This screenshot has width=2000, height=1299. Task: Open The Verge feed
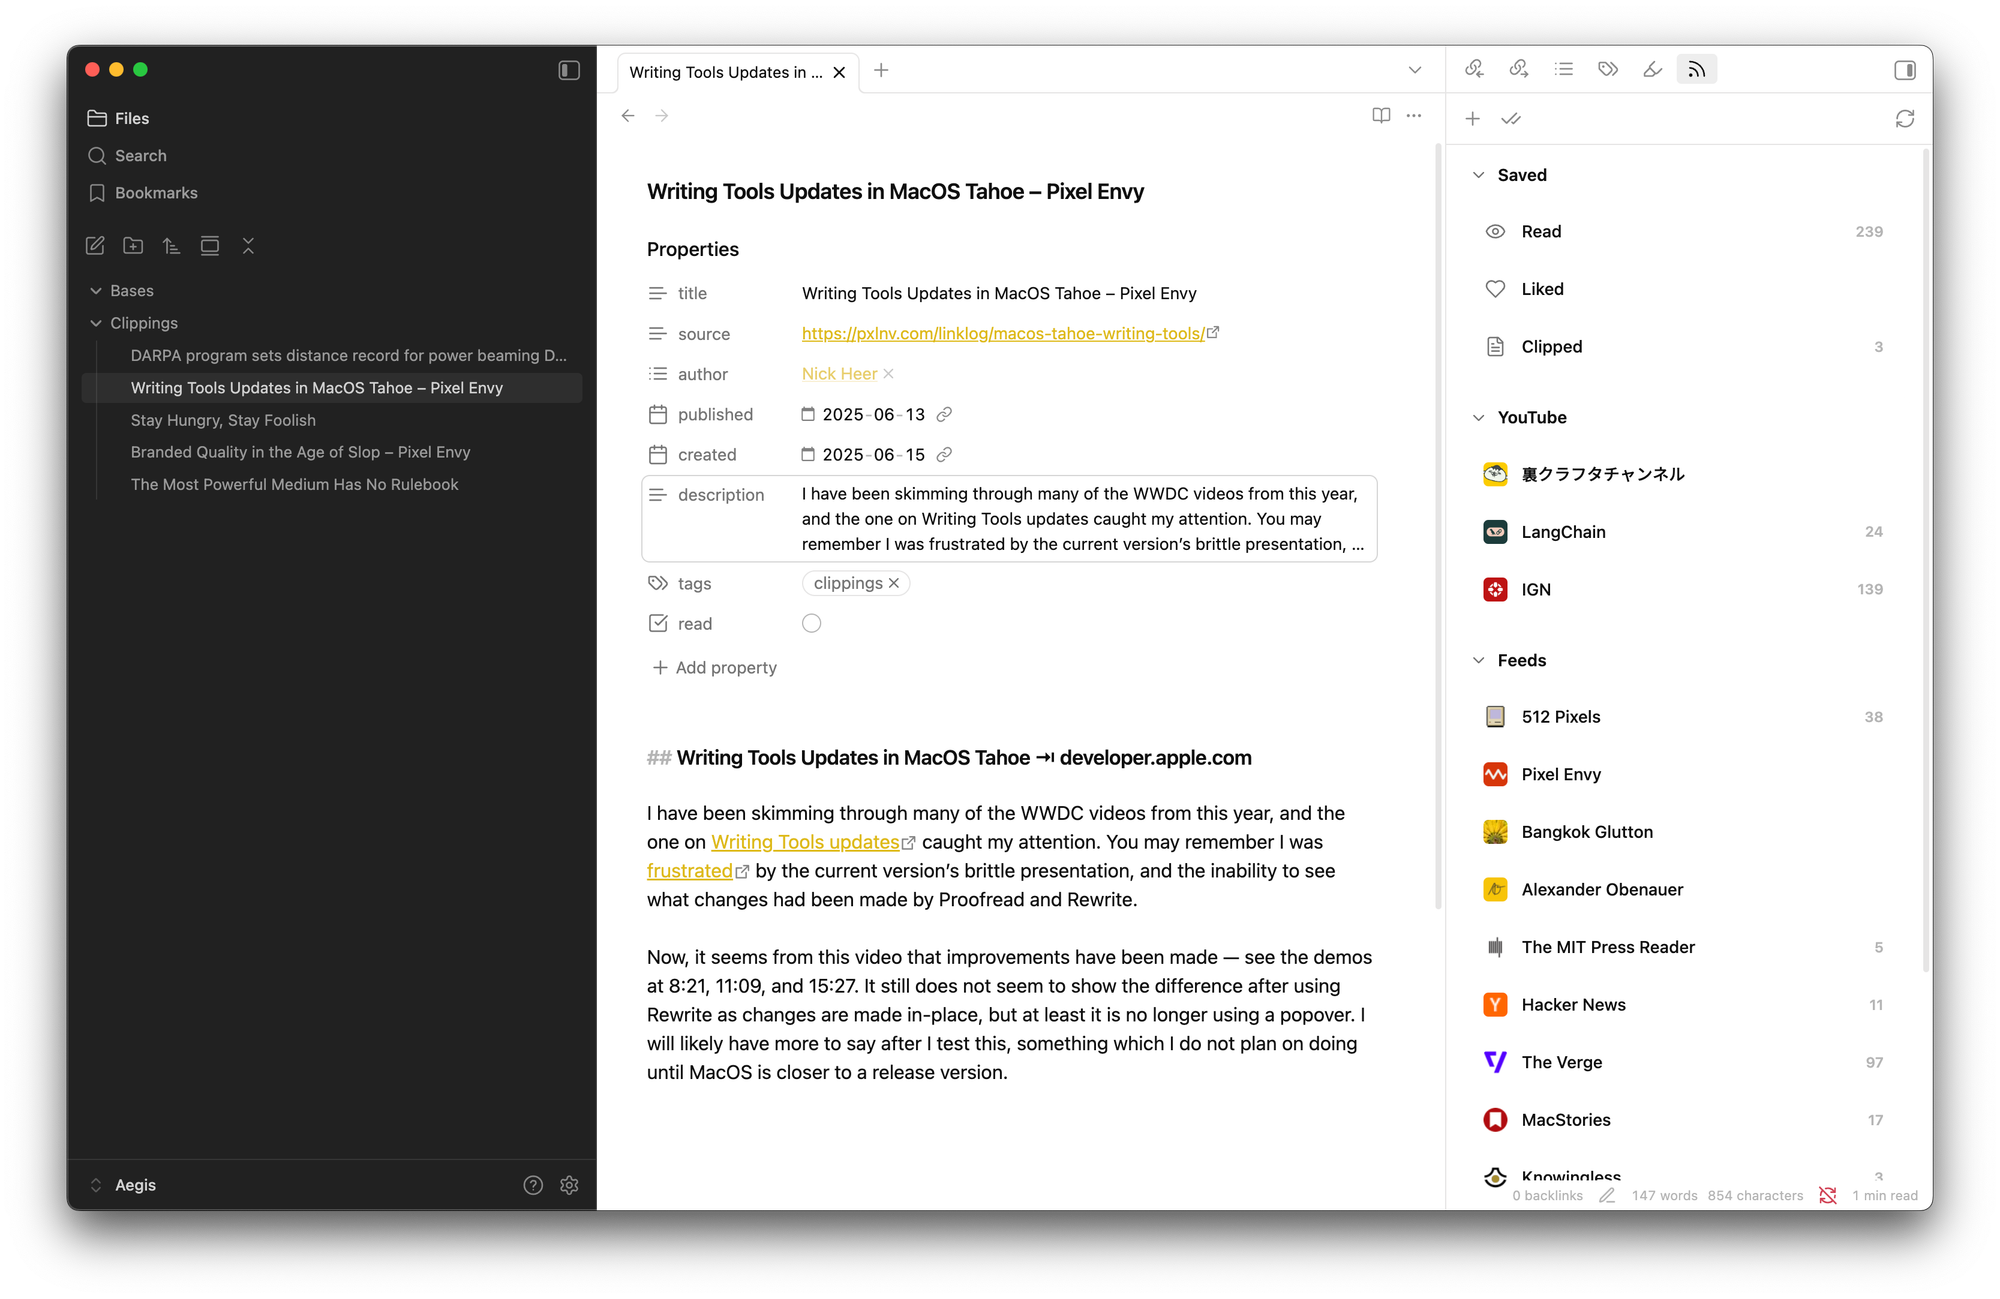coord(1684,1062)
